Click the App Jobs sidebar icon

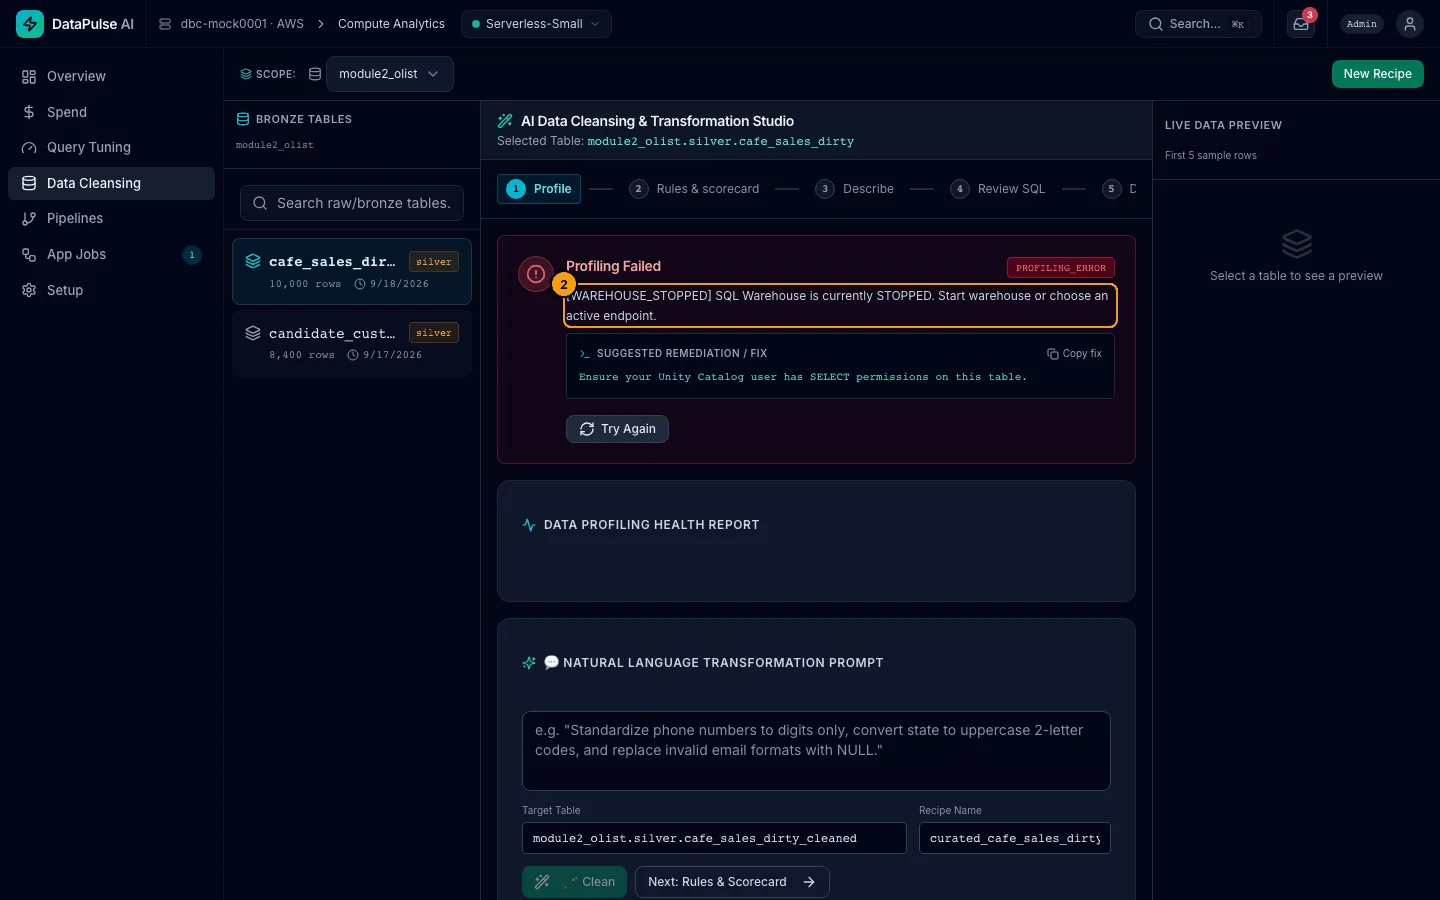coord(29,255)
